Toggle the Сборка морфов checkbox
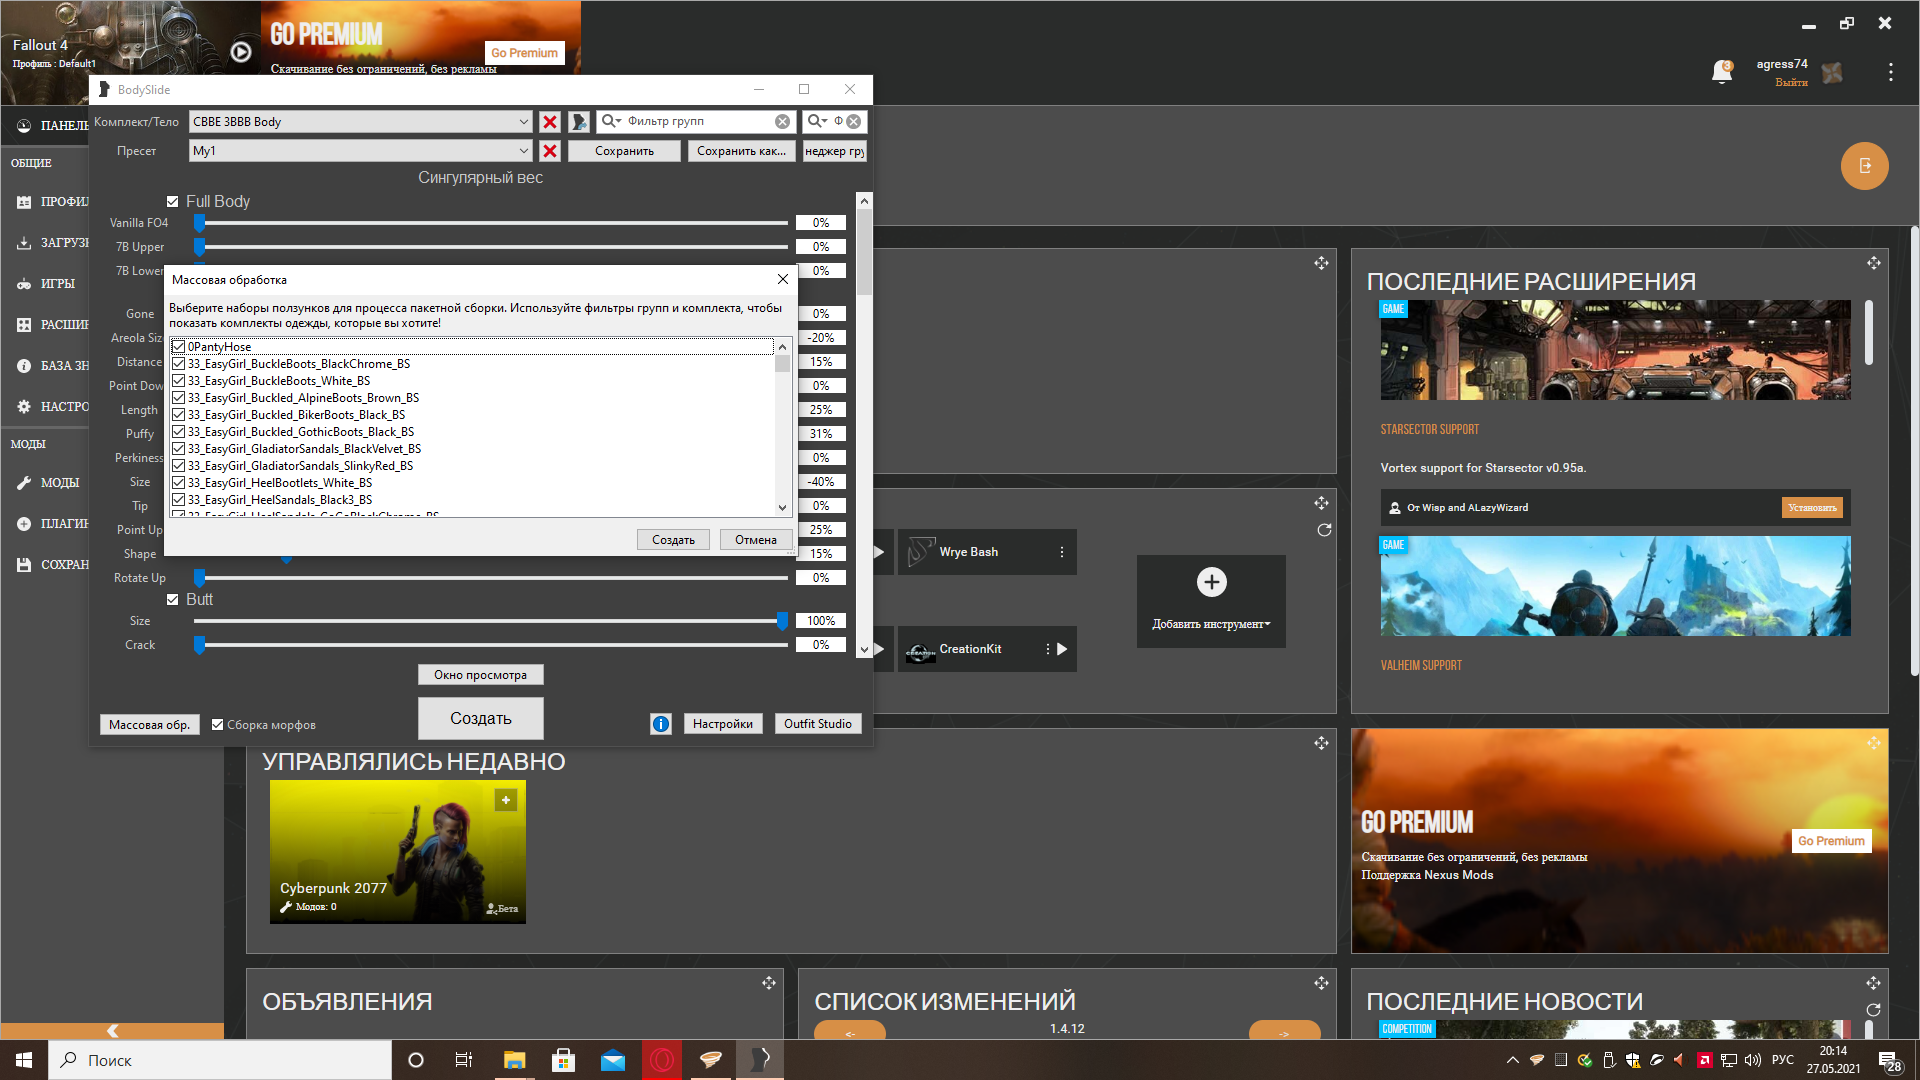The height and width of the screenshot is (1080, 1920). pyautogui.click(x=218, y=725)
